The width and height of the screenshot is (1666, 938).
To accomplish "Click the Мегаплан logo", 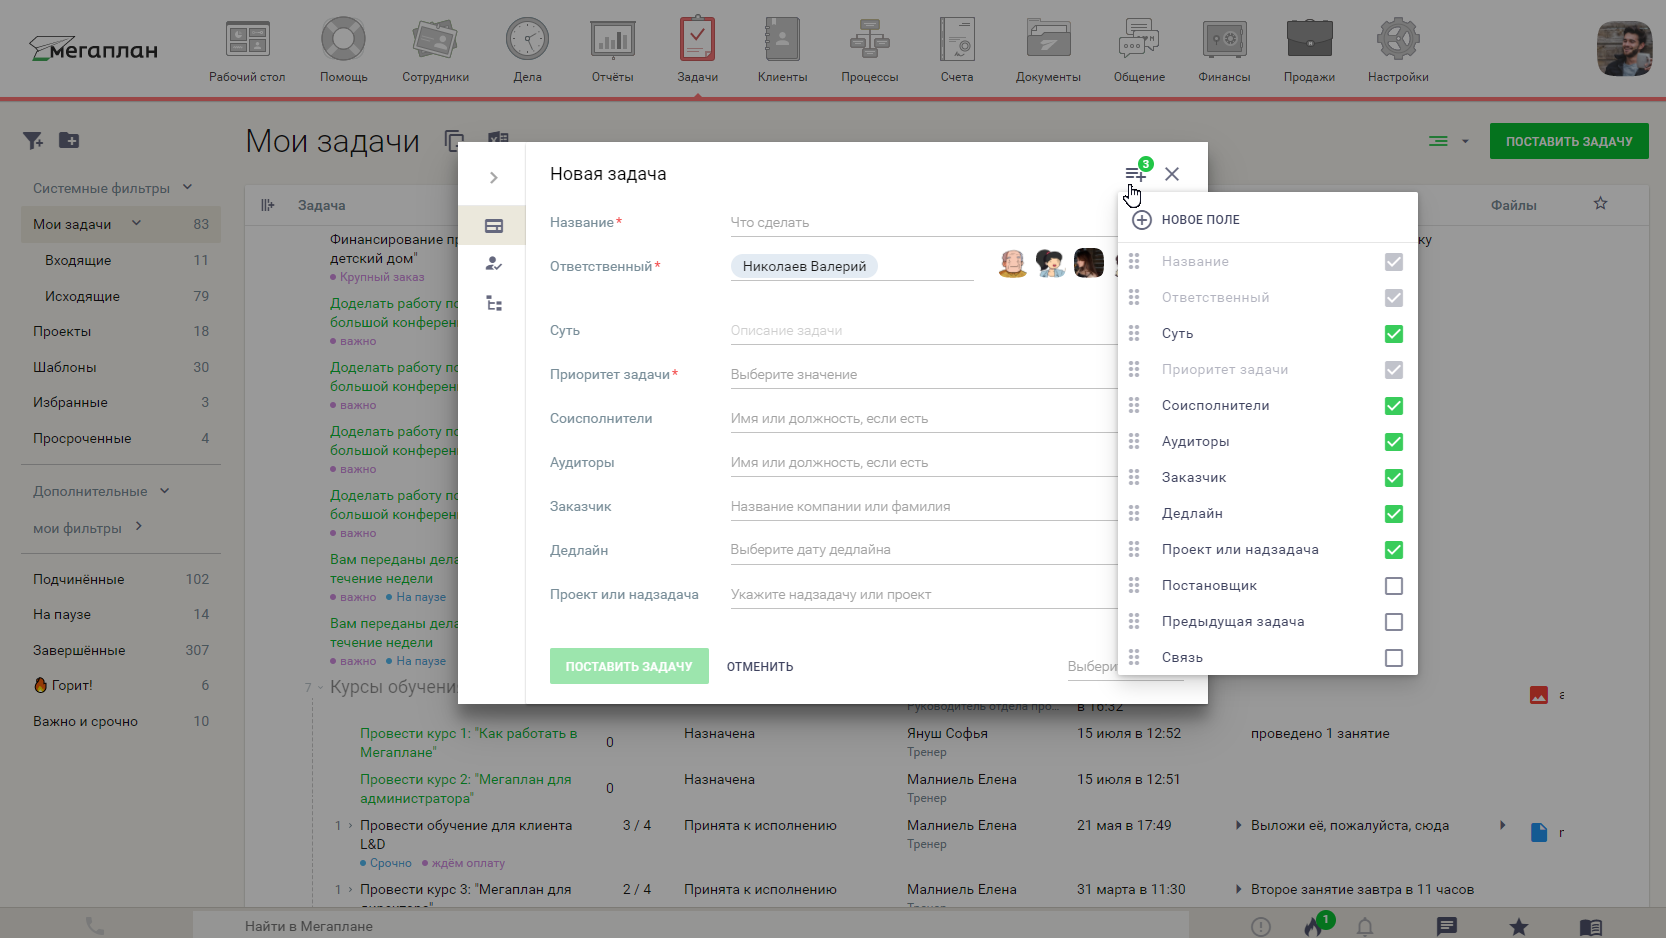I will coord(93,49).
